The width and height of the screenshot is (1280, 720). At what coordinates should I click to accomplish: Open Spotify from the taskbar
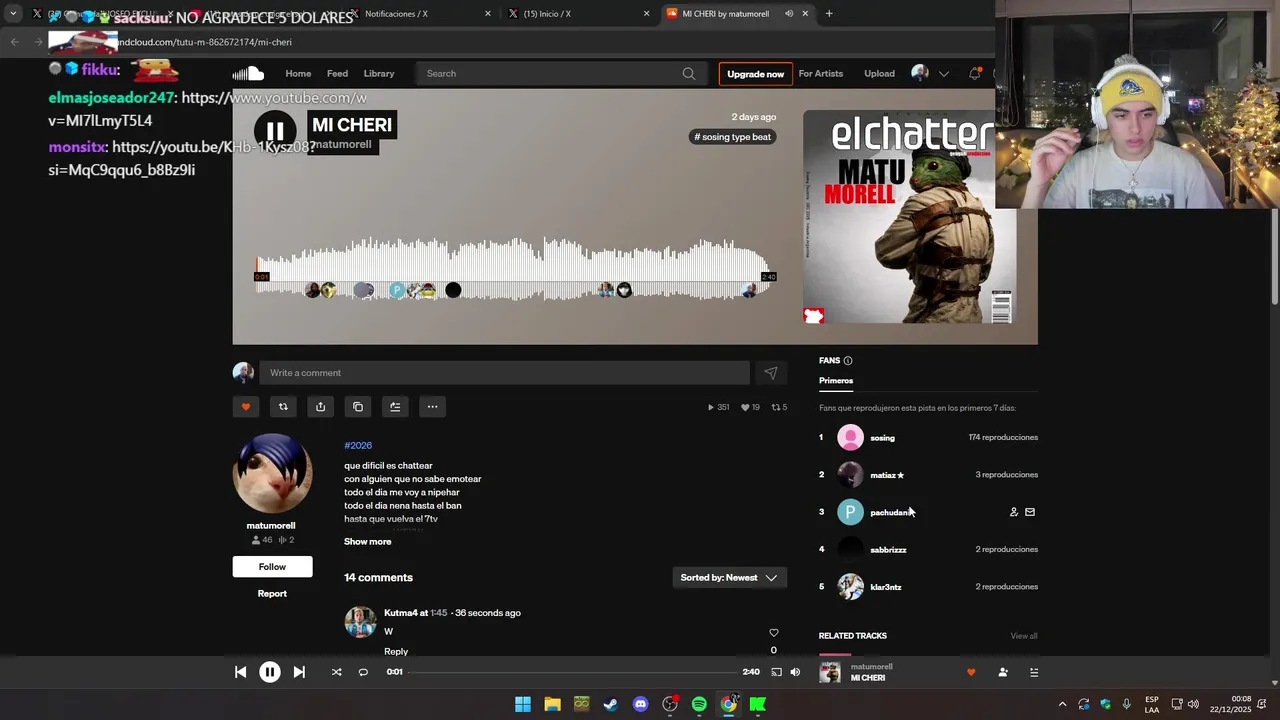pos(699,704)
